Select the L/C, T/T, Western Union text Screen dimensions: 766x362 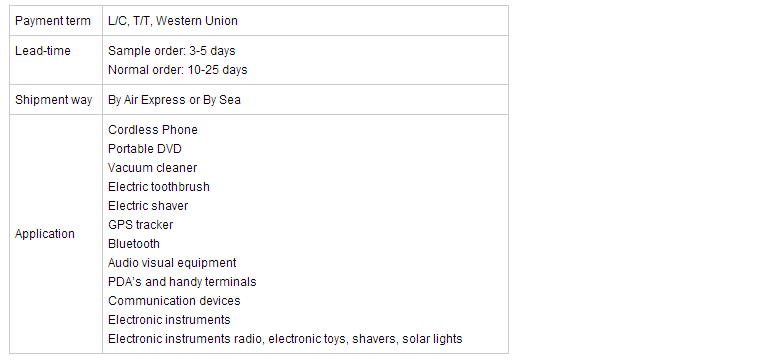tap(173, 21)
